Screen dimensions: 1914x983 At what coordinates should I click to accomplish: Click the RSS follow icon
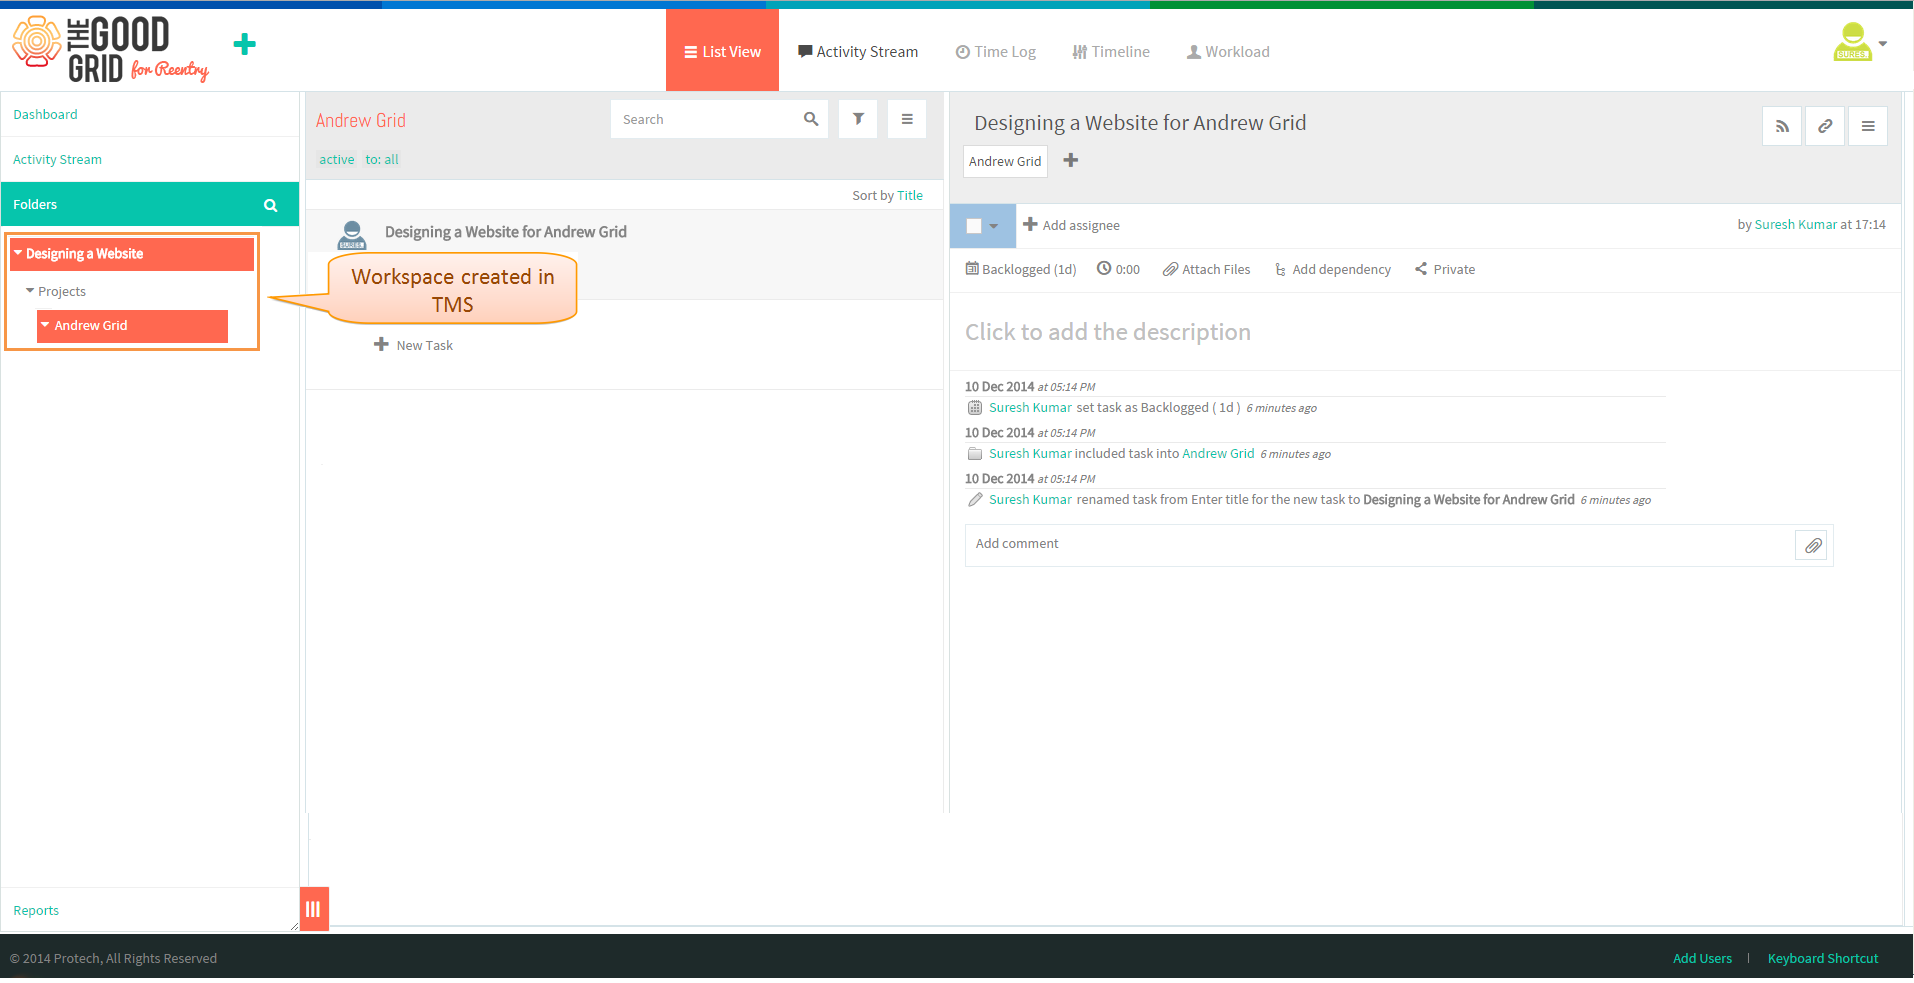(1782, 126)
